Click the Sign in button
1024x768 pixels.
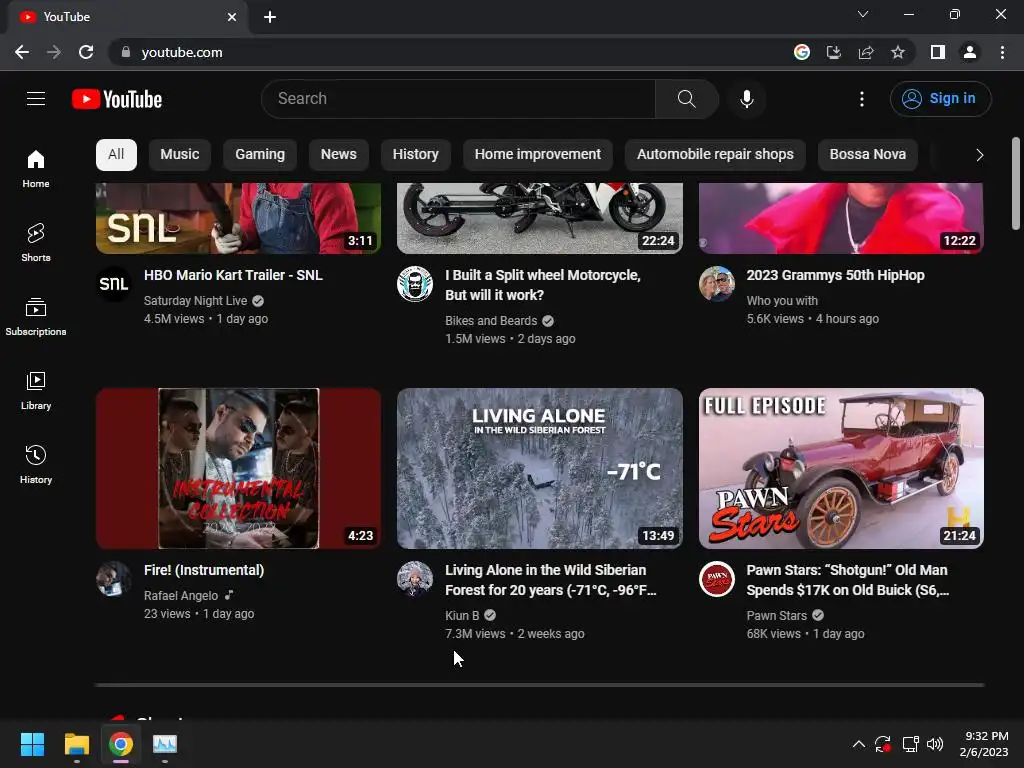940,99
